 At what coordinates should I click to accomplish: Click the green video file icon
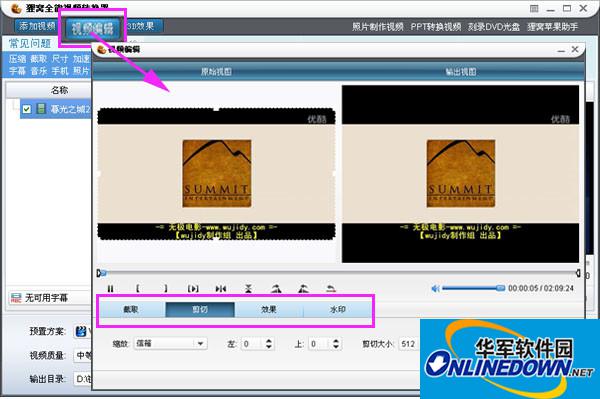click(41, 109)
